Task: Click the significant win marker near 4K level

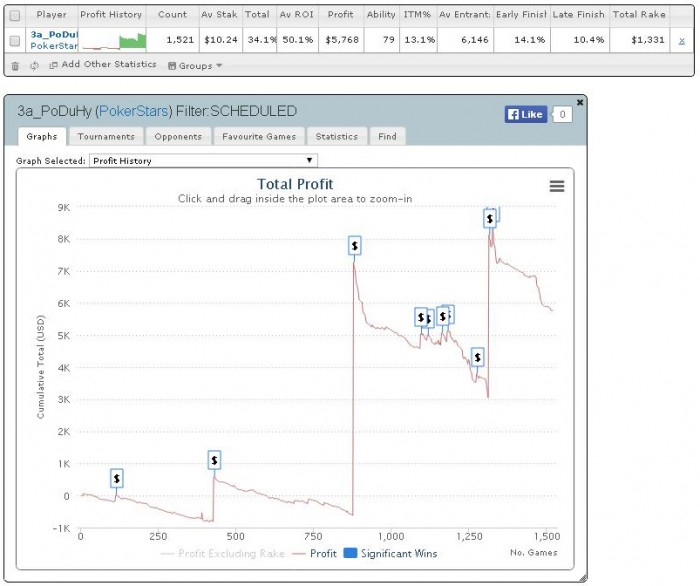Action: point(478,357)
